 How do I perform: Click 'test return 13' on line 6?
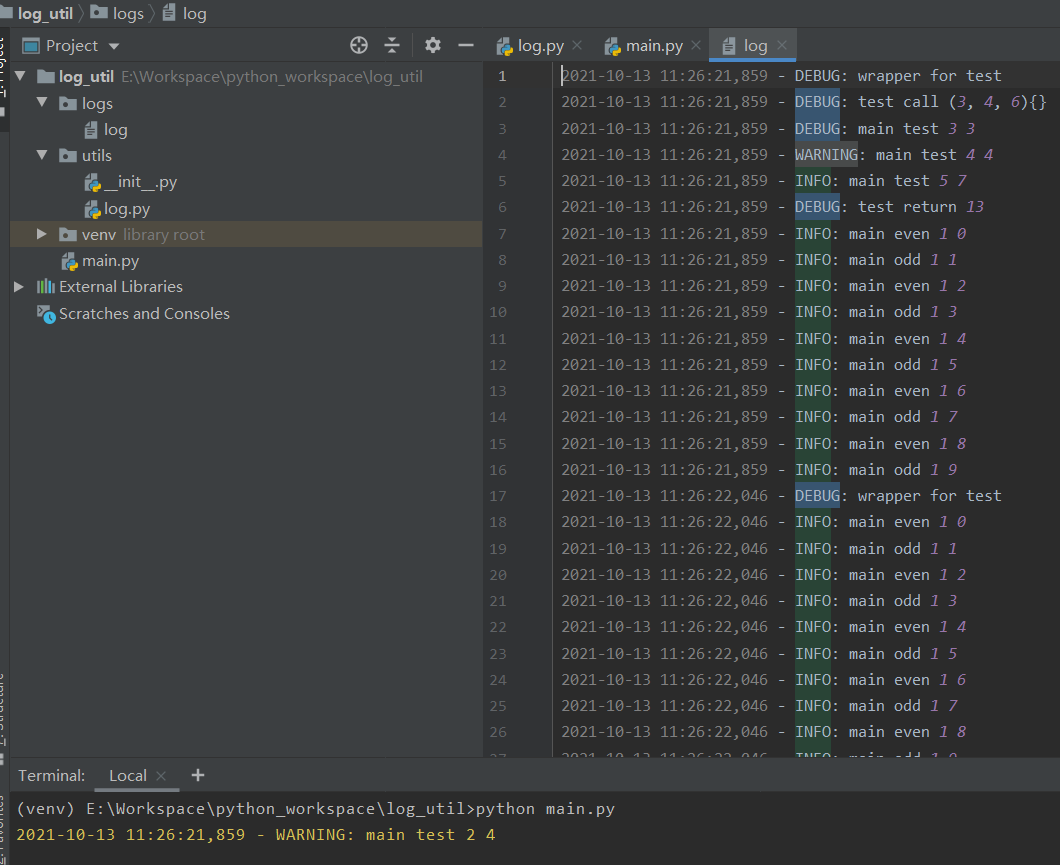coord(921,207)
